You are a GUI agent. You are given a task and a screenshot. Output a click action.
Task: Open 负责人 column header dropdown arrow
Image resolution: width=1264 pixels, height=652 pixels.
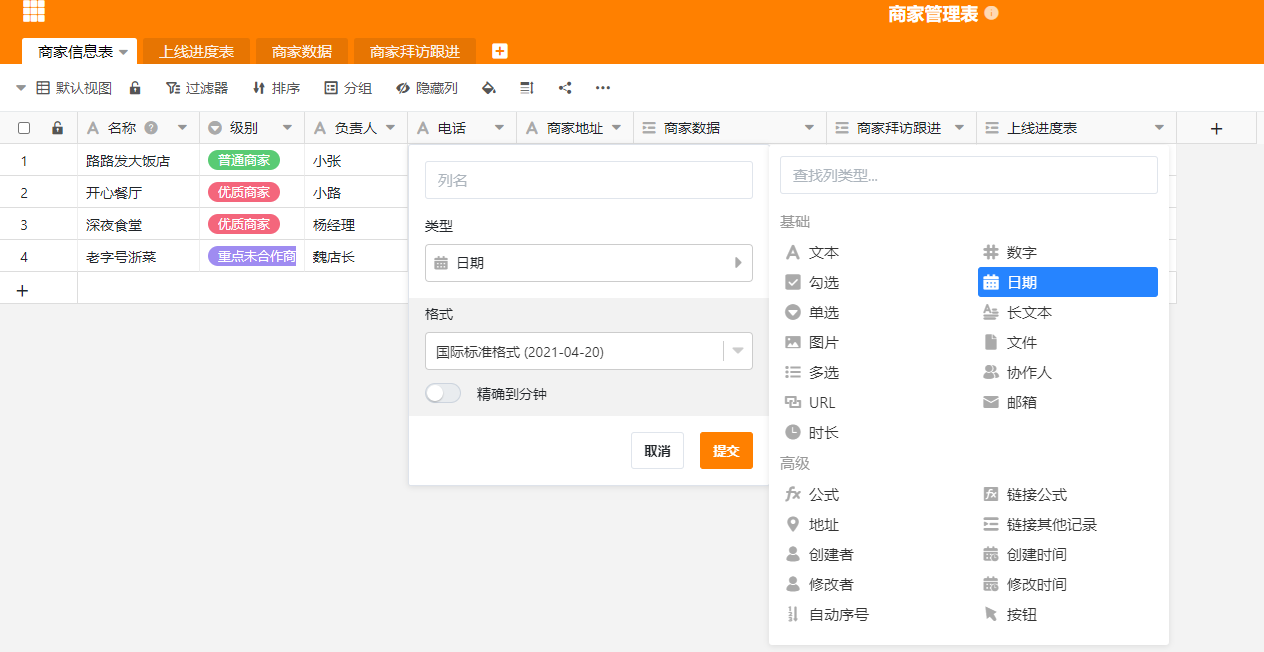click(x=390, y=128)
